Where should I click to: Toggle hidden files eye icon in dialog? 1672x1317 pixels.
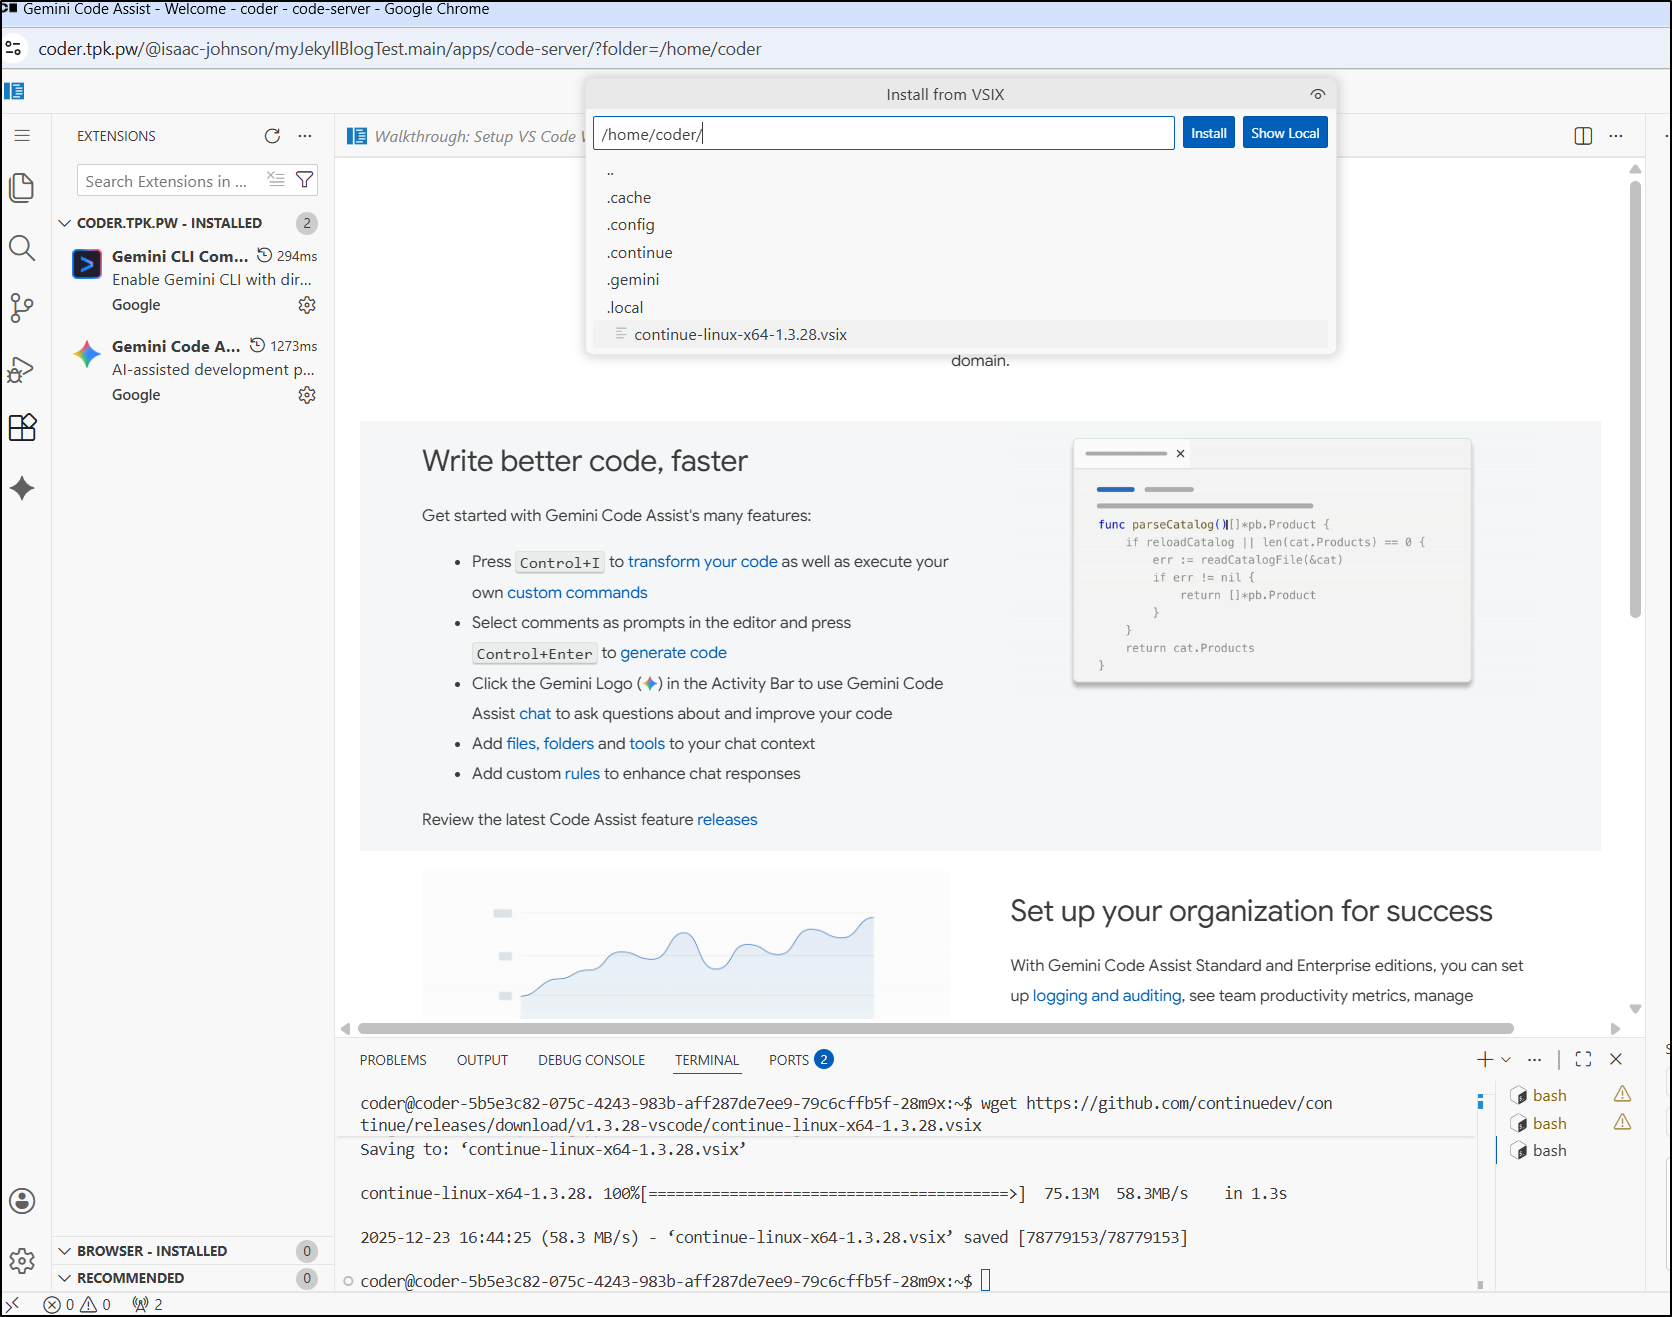[1317, 94]
